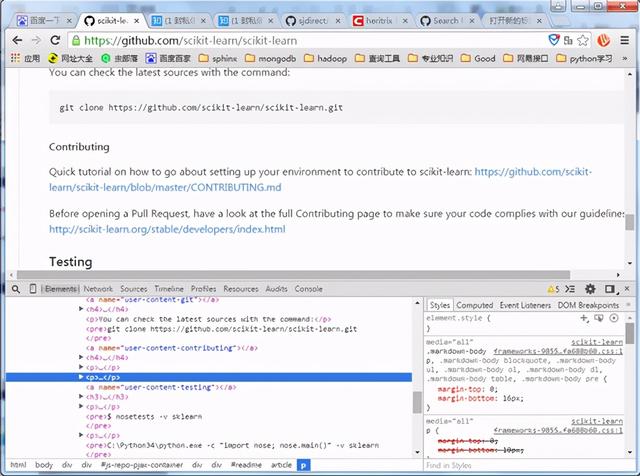The image size is (640, 476).
Task: Switch to the DOM Breakpoints tab
Action: coord(588,305)
